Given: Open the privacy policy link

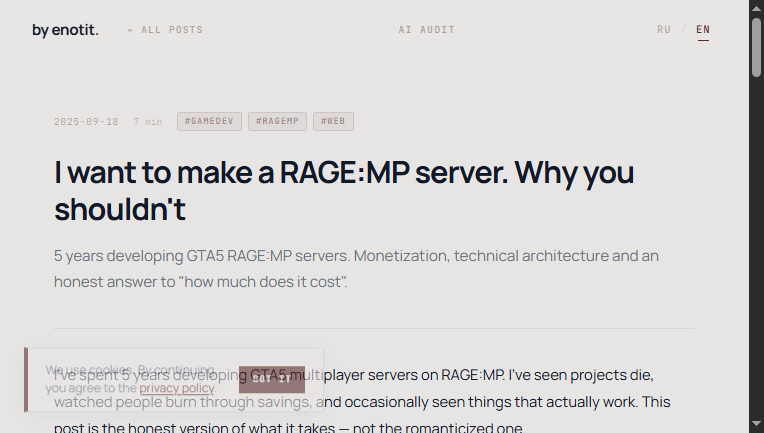Looking at the screenshot, I should [x=177, y=388].
